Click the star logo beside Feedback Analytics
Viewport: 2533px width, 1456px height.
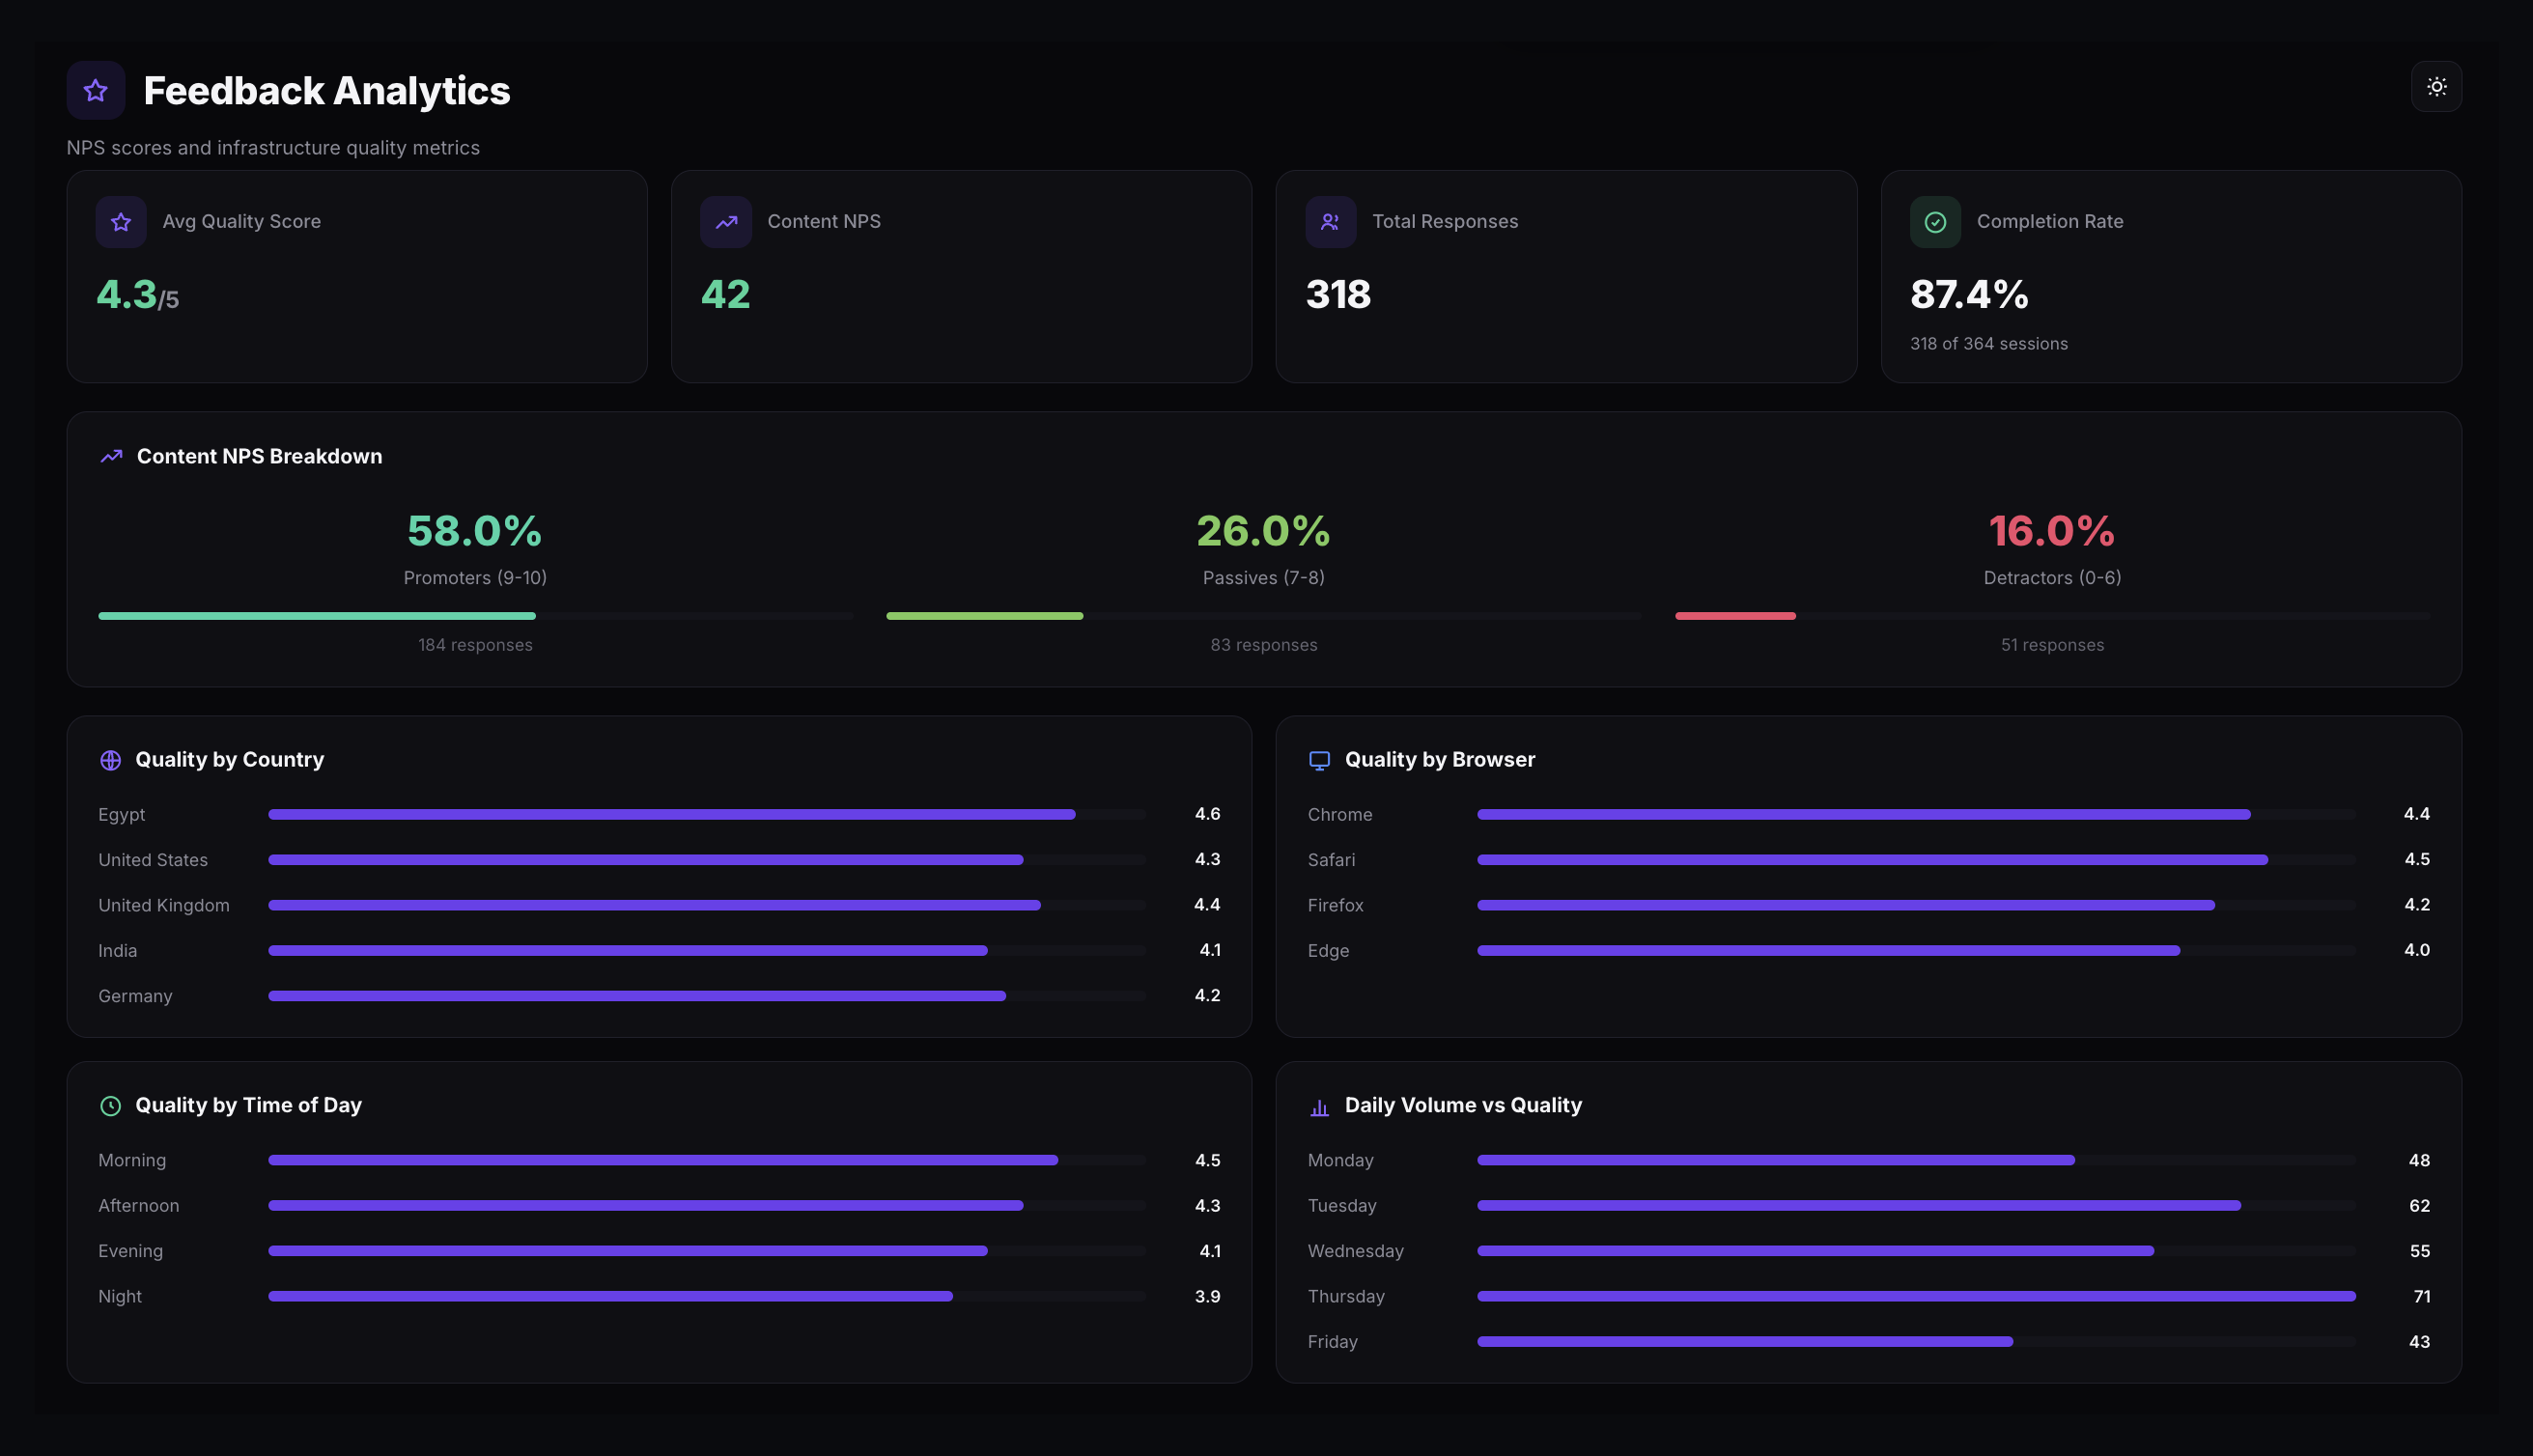coord(96,91)
